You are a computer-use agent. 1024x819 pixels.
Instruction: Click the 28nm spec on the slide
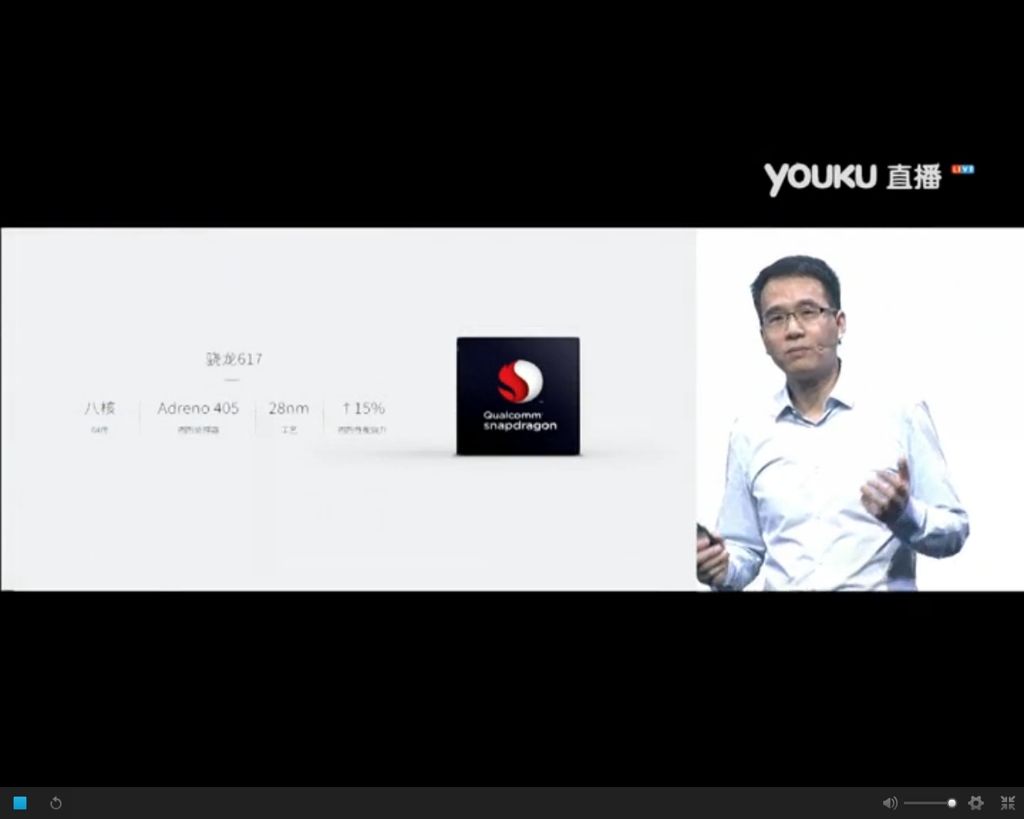click(288, 408)
